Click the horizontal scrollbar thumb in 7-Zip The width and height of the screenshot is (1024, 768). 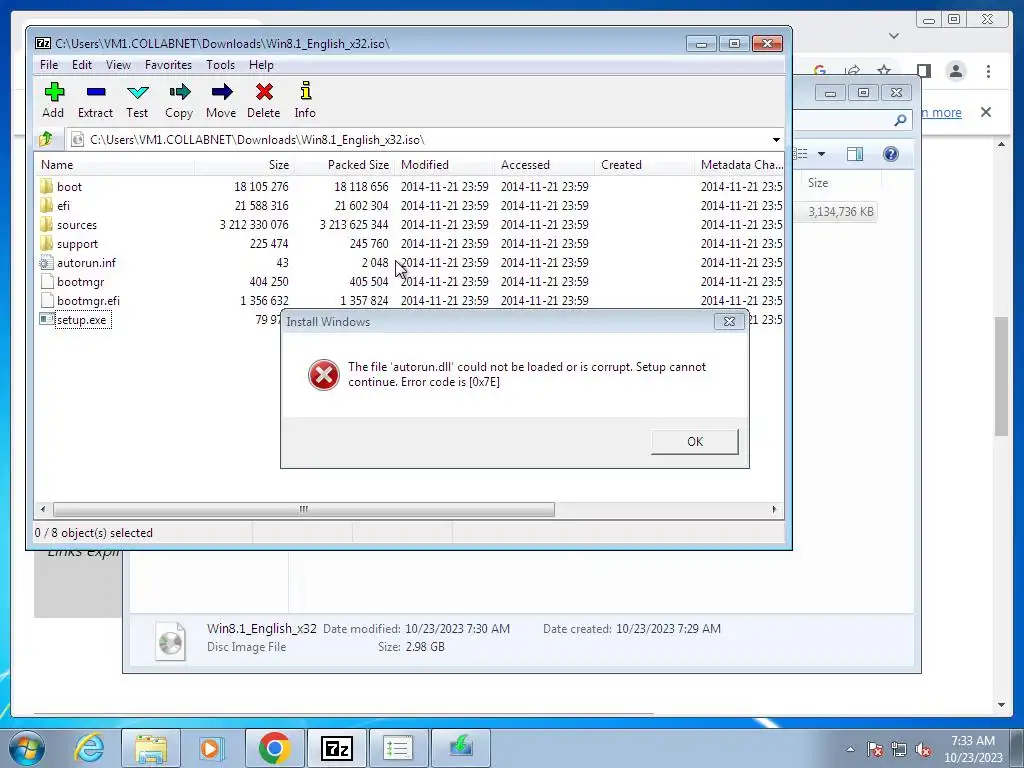(304, 509)
